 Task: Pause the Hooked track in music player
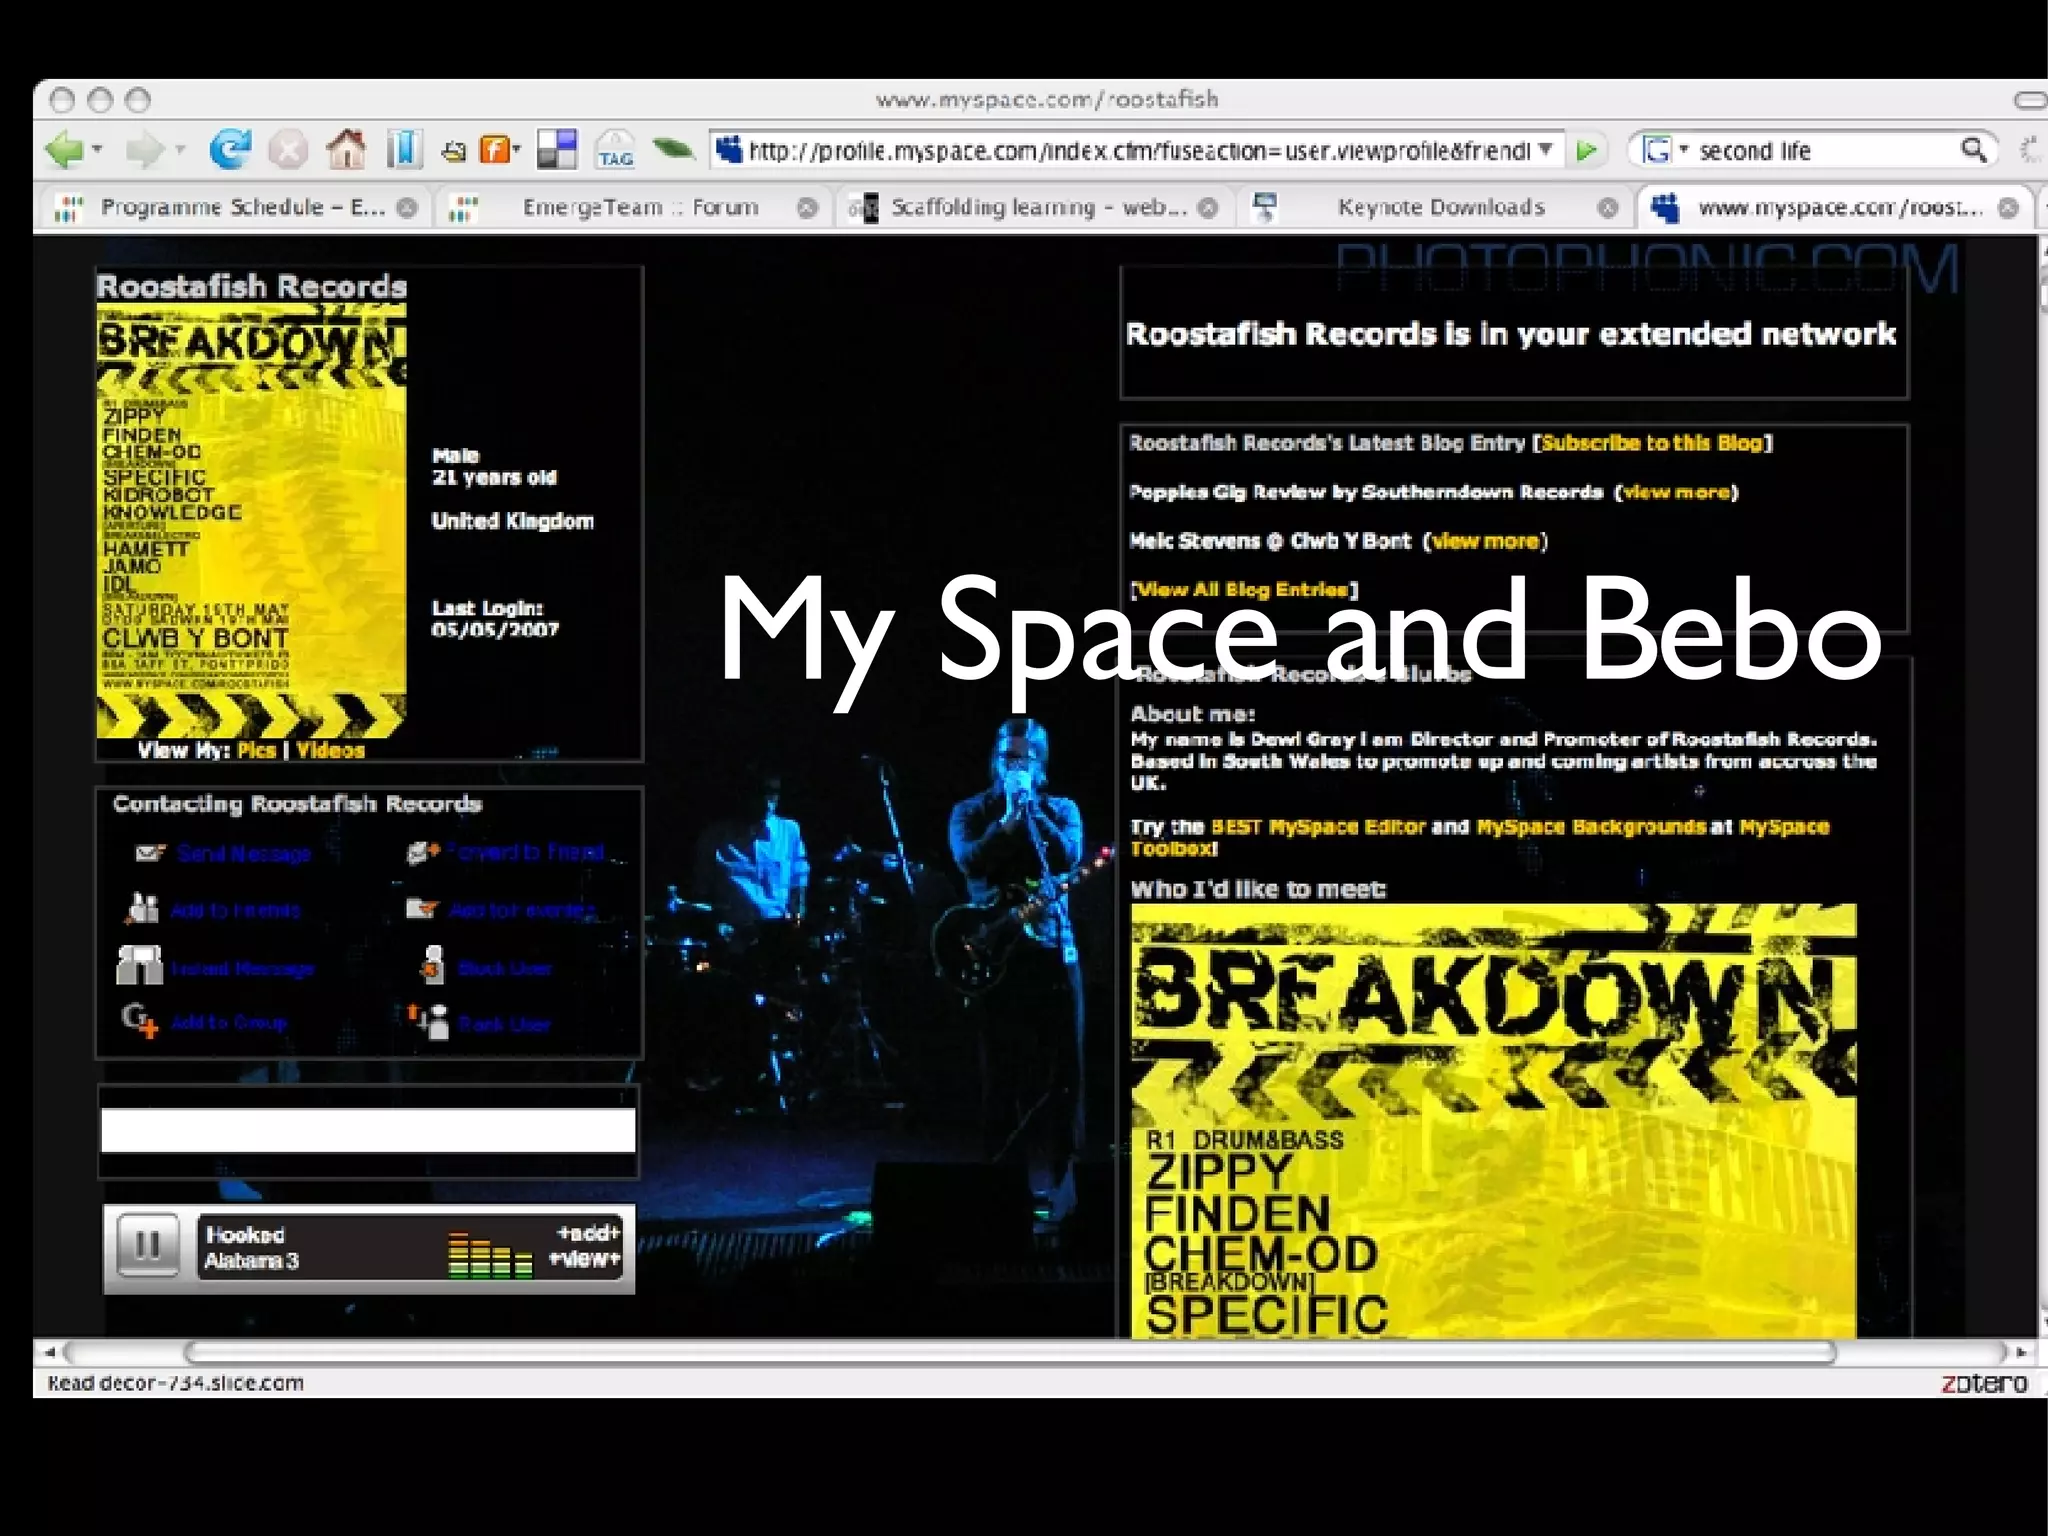[147, 1246]
